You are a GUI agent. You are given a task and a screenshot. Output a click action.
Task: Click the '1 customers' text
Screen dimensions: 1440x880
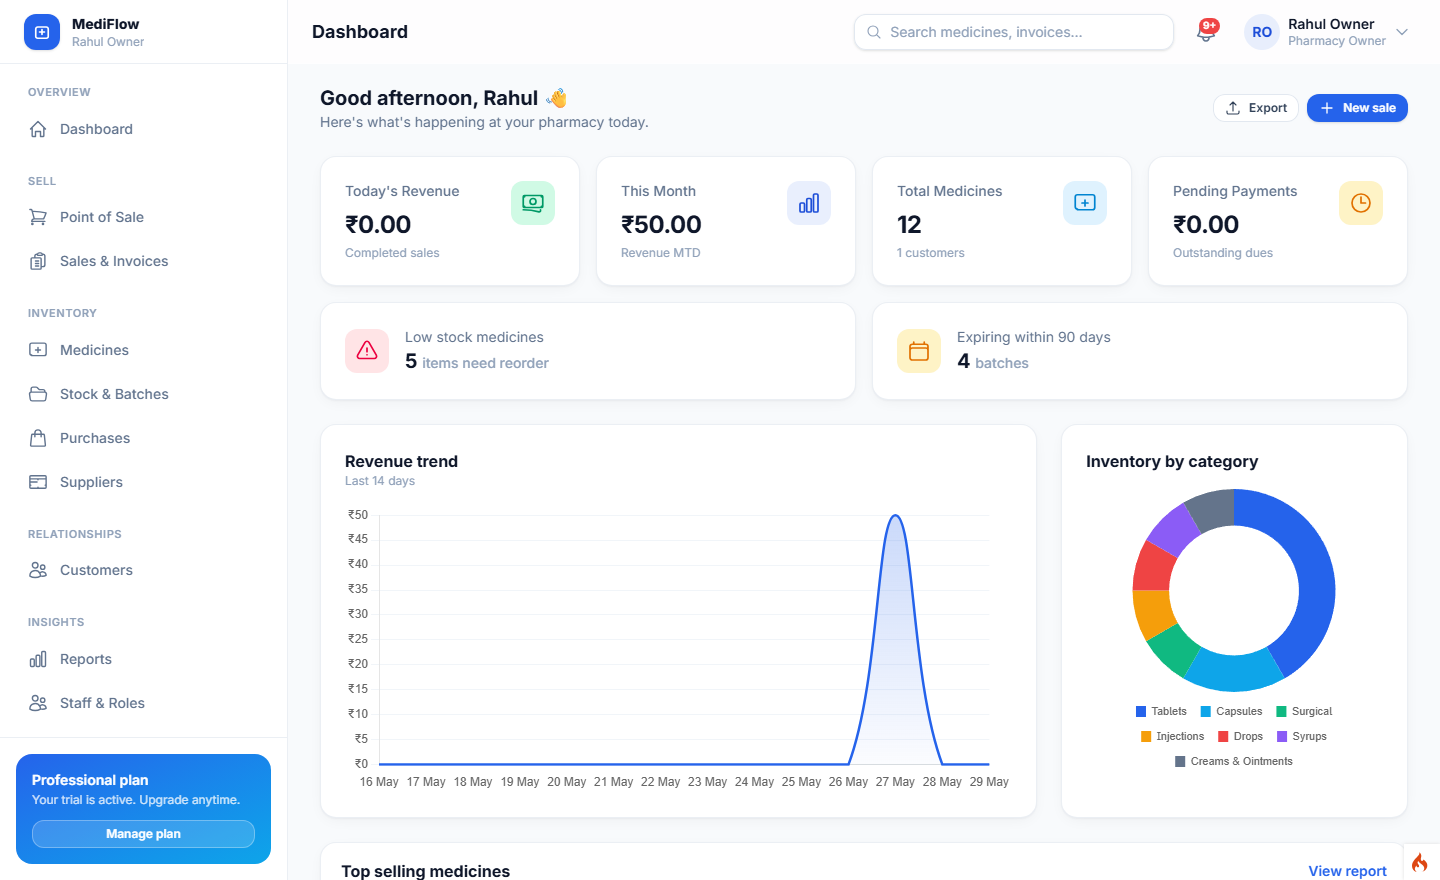(931, 253)
